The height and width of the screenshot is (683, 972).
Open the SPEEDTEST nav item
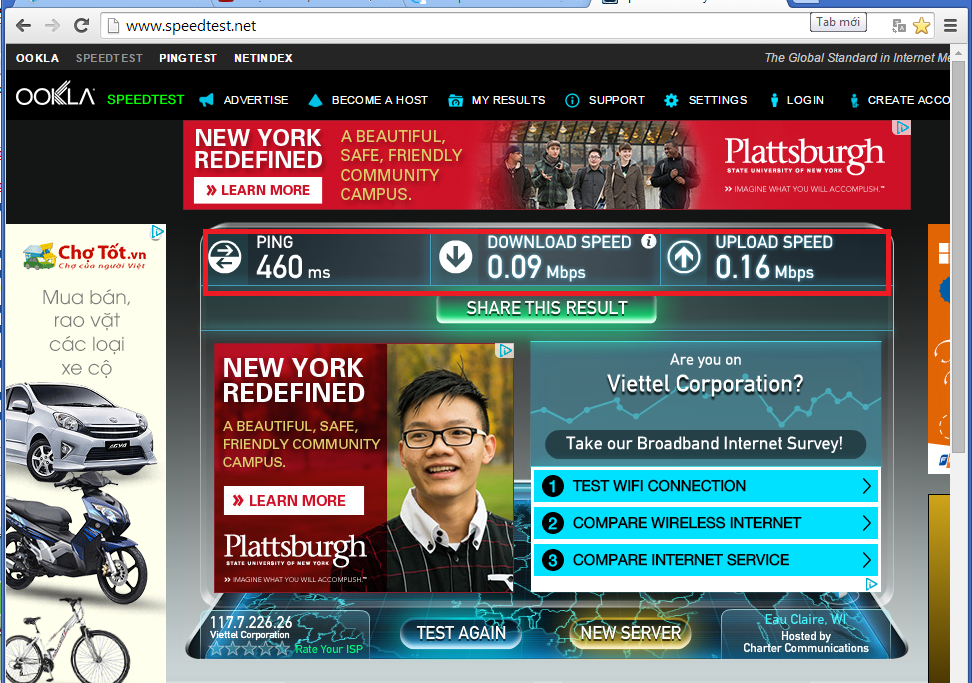(146, 100)
